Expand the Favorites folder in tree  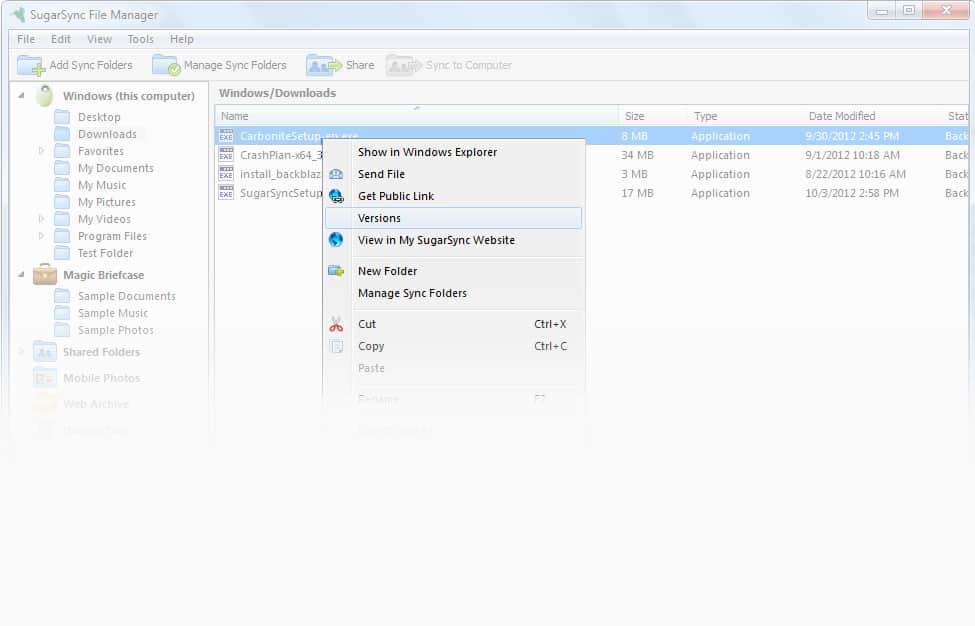[x=41, y=151]
